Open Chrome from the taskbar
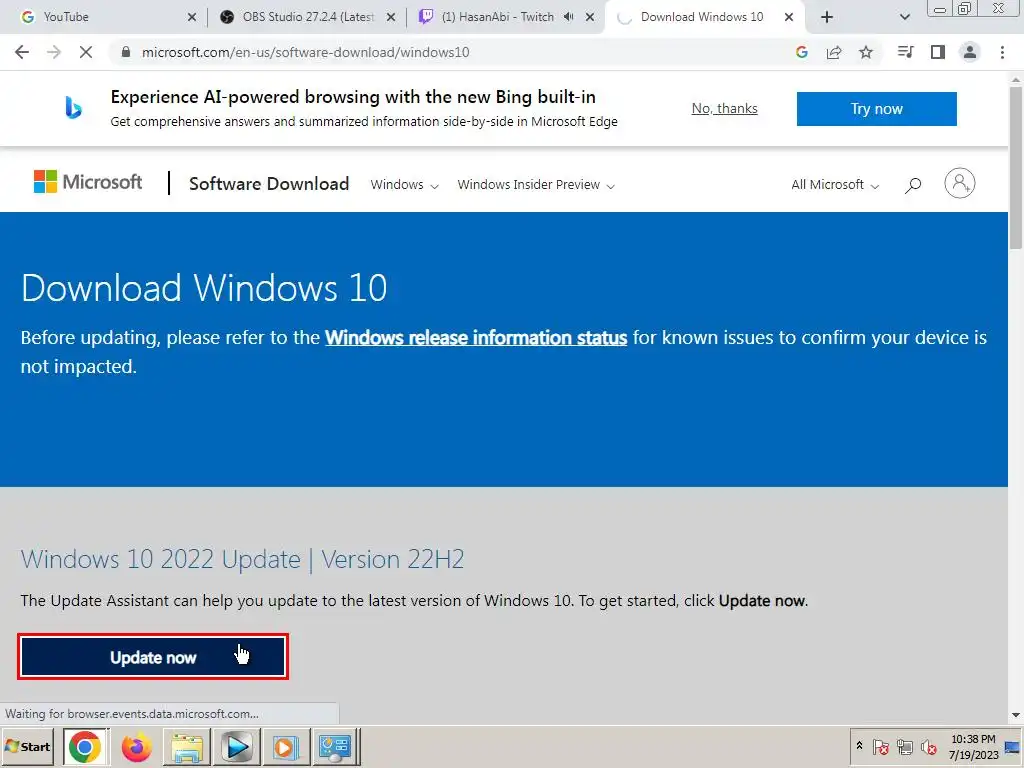 (x=85, y=746)
